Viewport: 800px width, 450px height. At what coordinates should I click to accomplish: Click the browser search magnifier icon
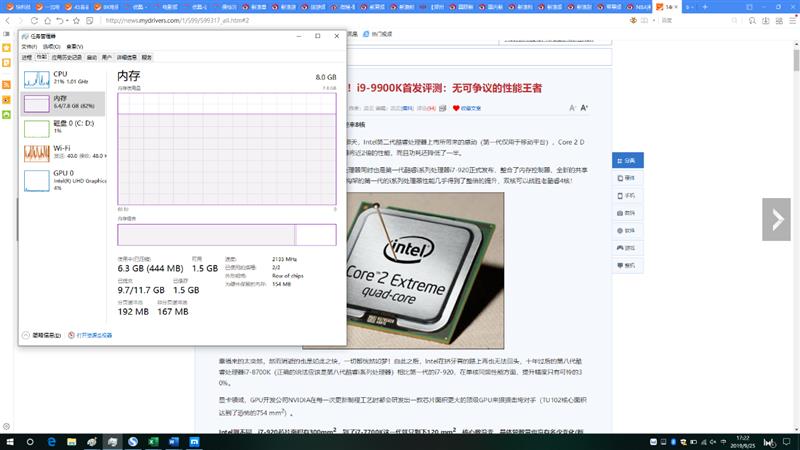[735, 20]
